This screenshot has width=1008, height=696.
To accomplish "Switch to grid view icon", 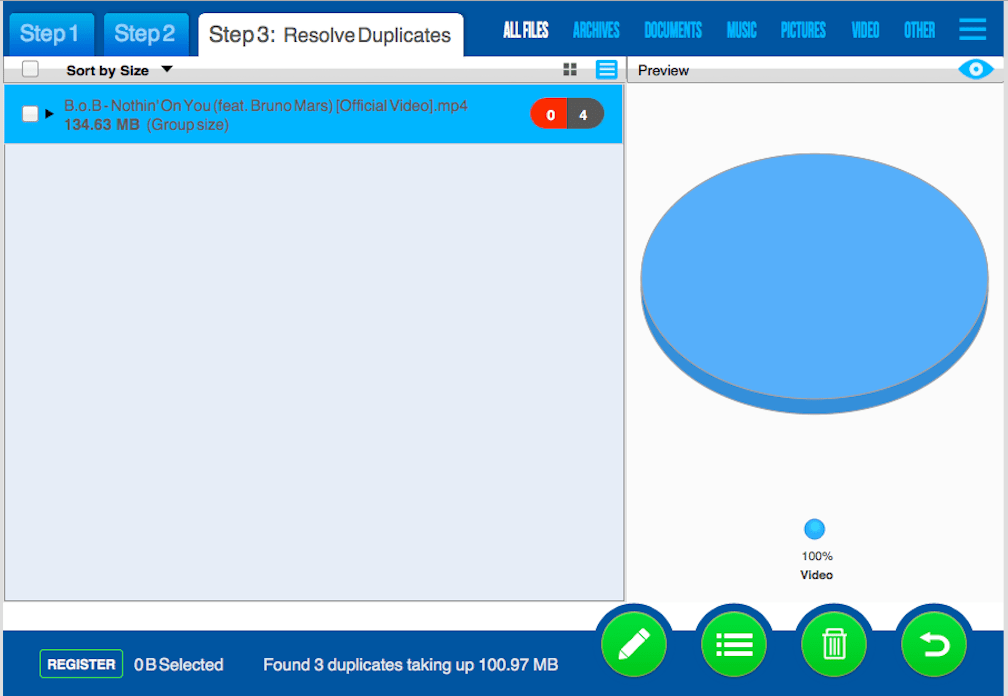I will click(x=570, y=69).
